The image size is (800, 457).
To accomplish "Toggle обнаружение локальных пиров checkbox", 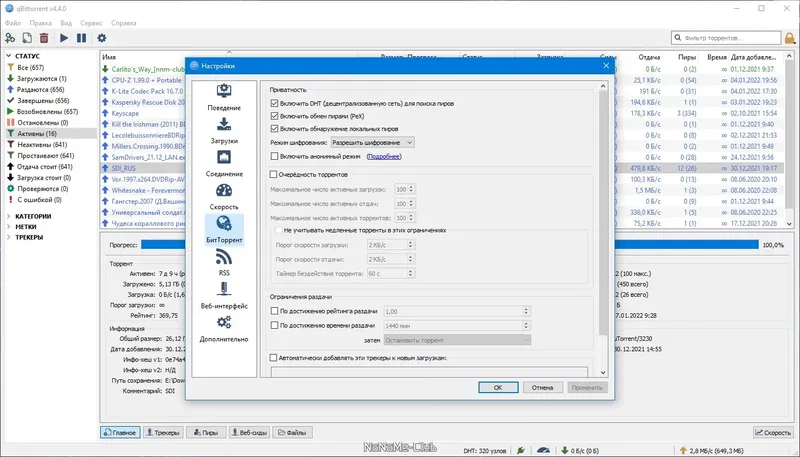I will tap(274, 129).
